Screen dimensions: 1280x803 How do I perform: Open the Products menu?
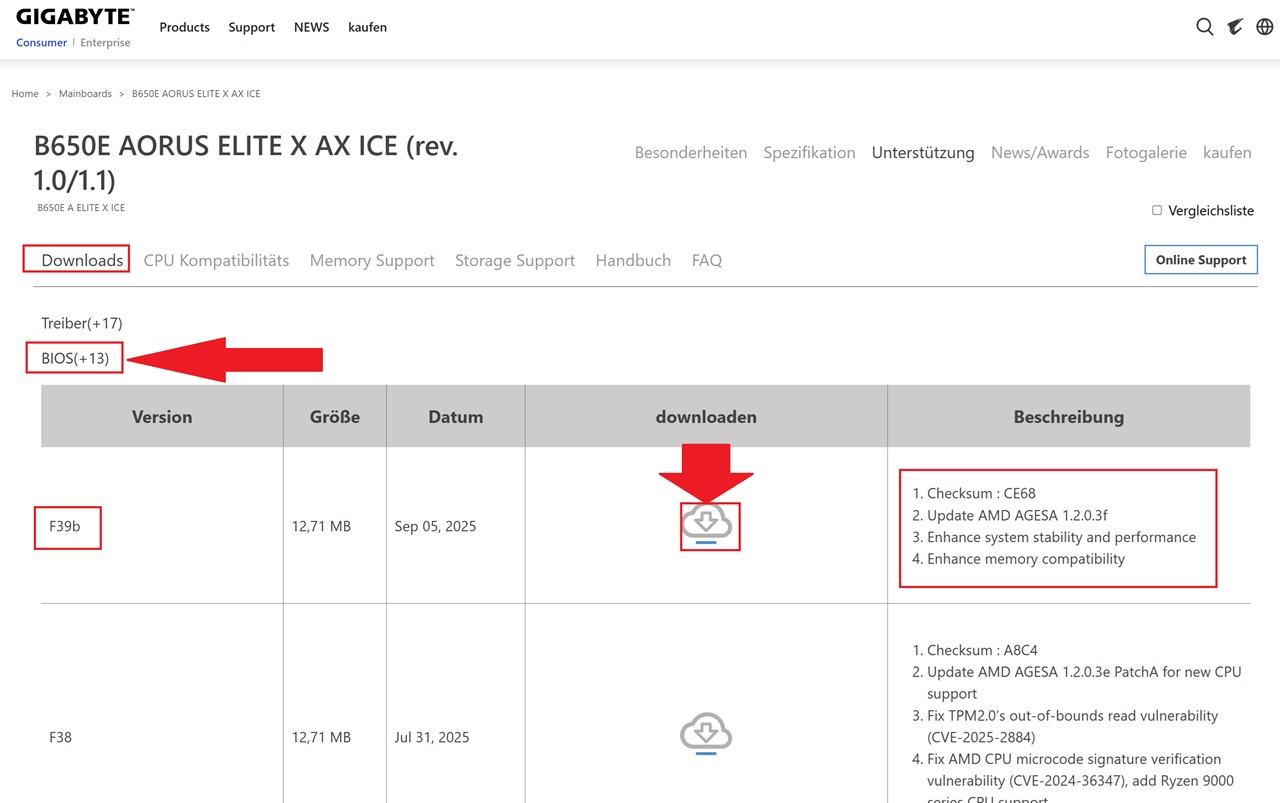coord(185,27)
